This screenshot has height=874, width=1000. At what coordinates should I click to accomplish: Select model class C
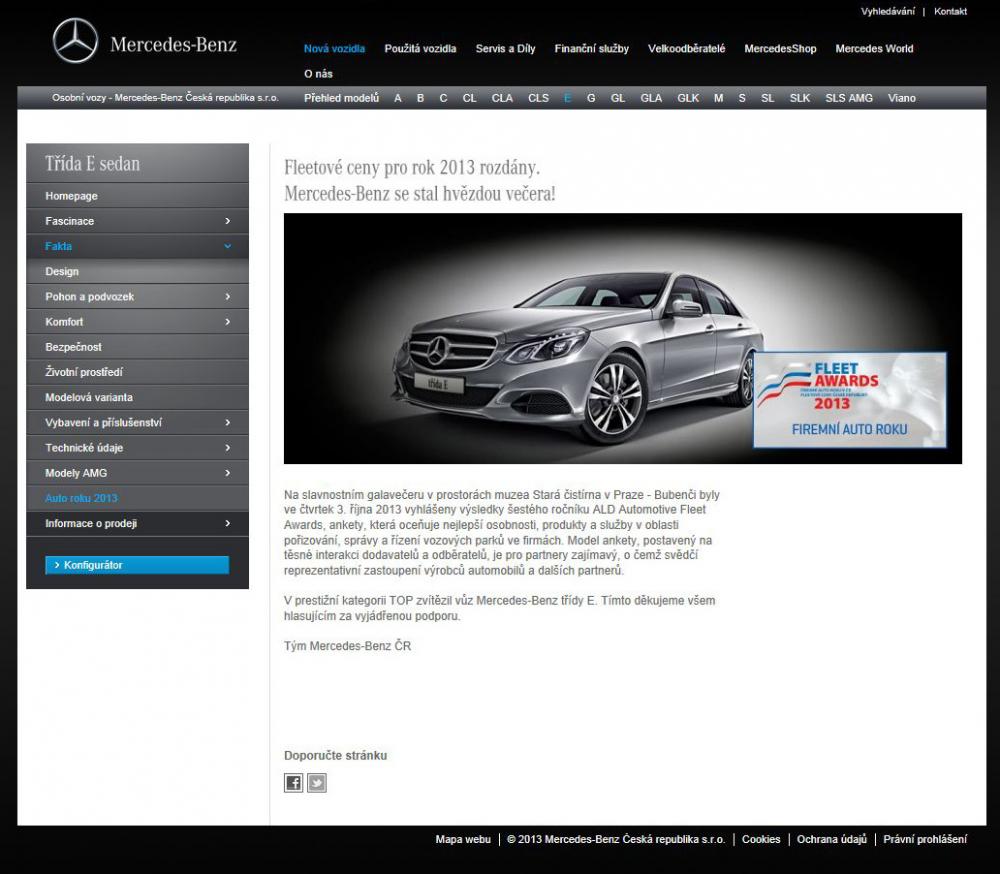coord(443,98)
